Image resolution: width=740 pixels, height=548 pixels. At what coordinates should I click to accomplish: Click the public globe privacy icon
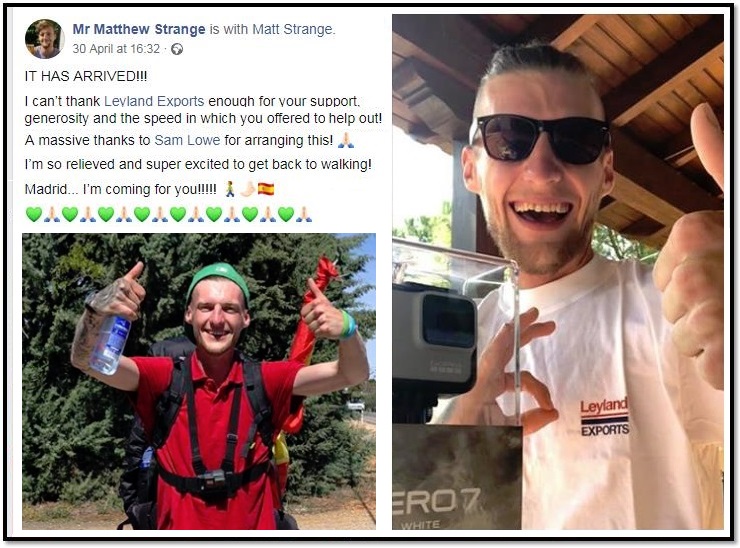pyautogui.click(x=177, y=49)
